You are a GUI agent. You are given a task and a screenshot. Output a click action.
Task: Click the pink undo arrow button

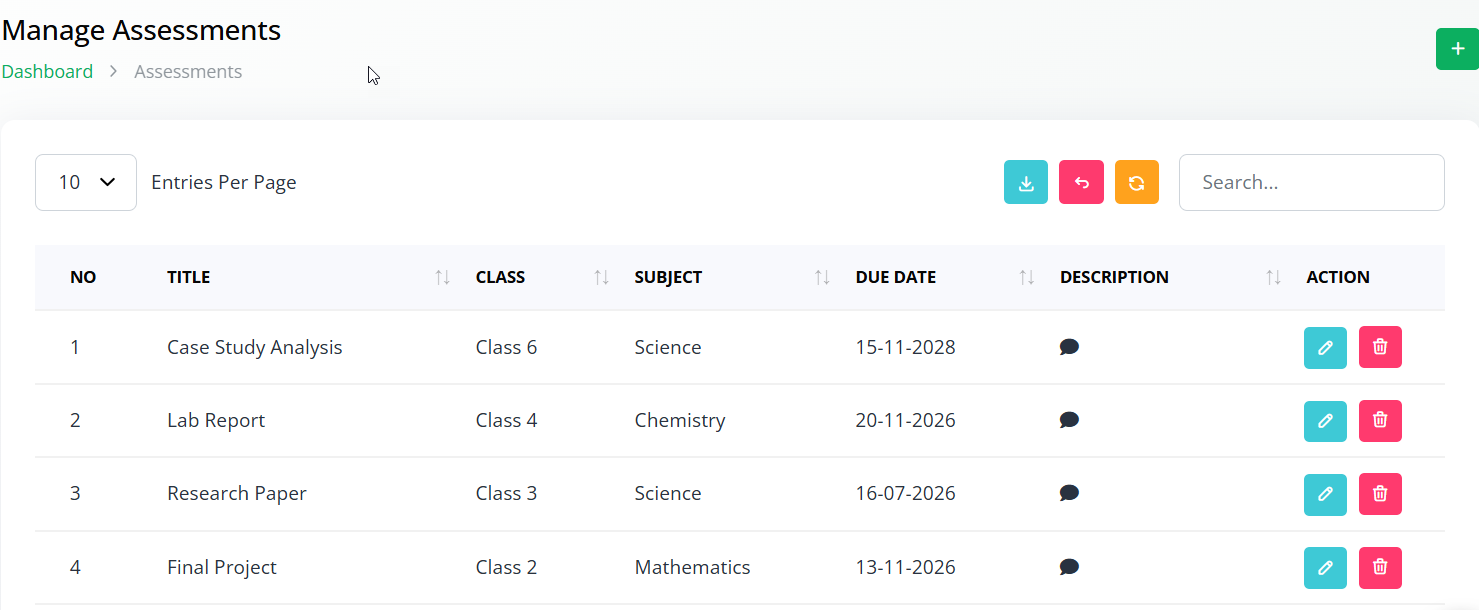tap(1081, 182)
